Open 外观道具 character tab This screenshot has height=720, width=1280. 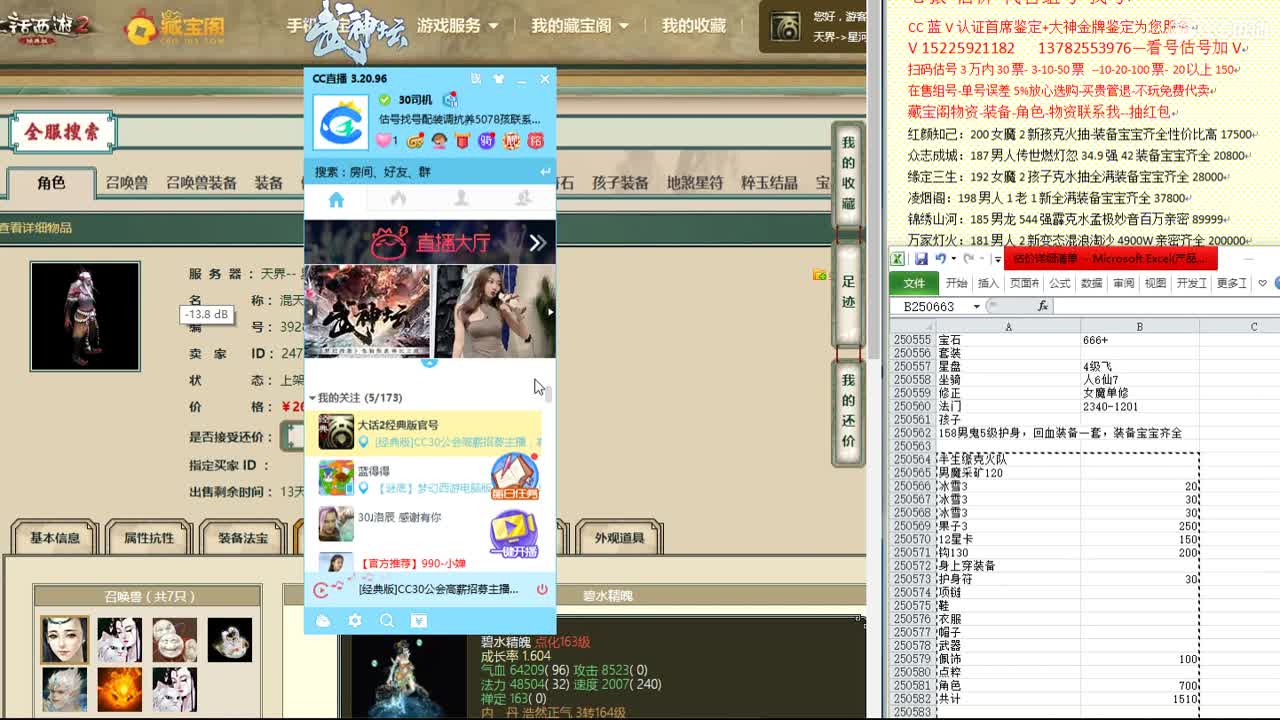click(619, 538)
